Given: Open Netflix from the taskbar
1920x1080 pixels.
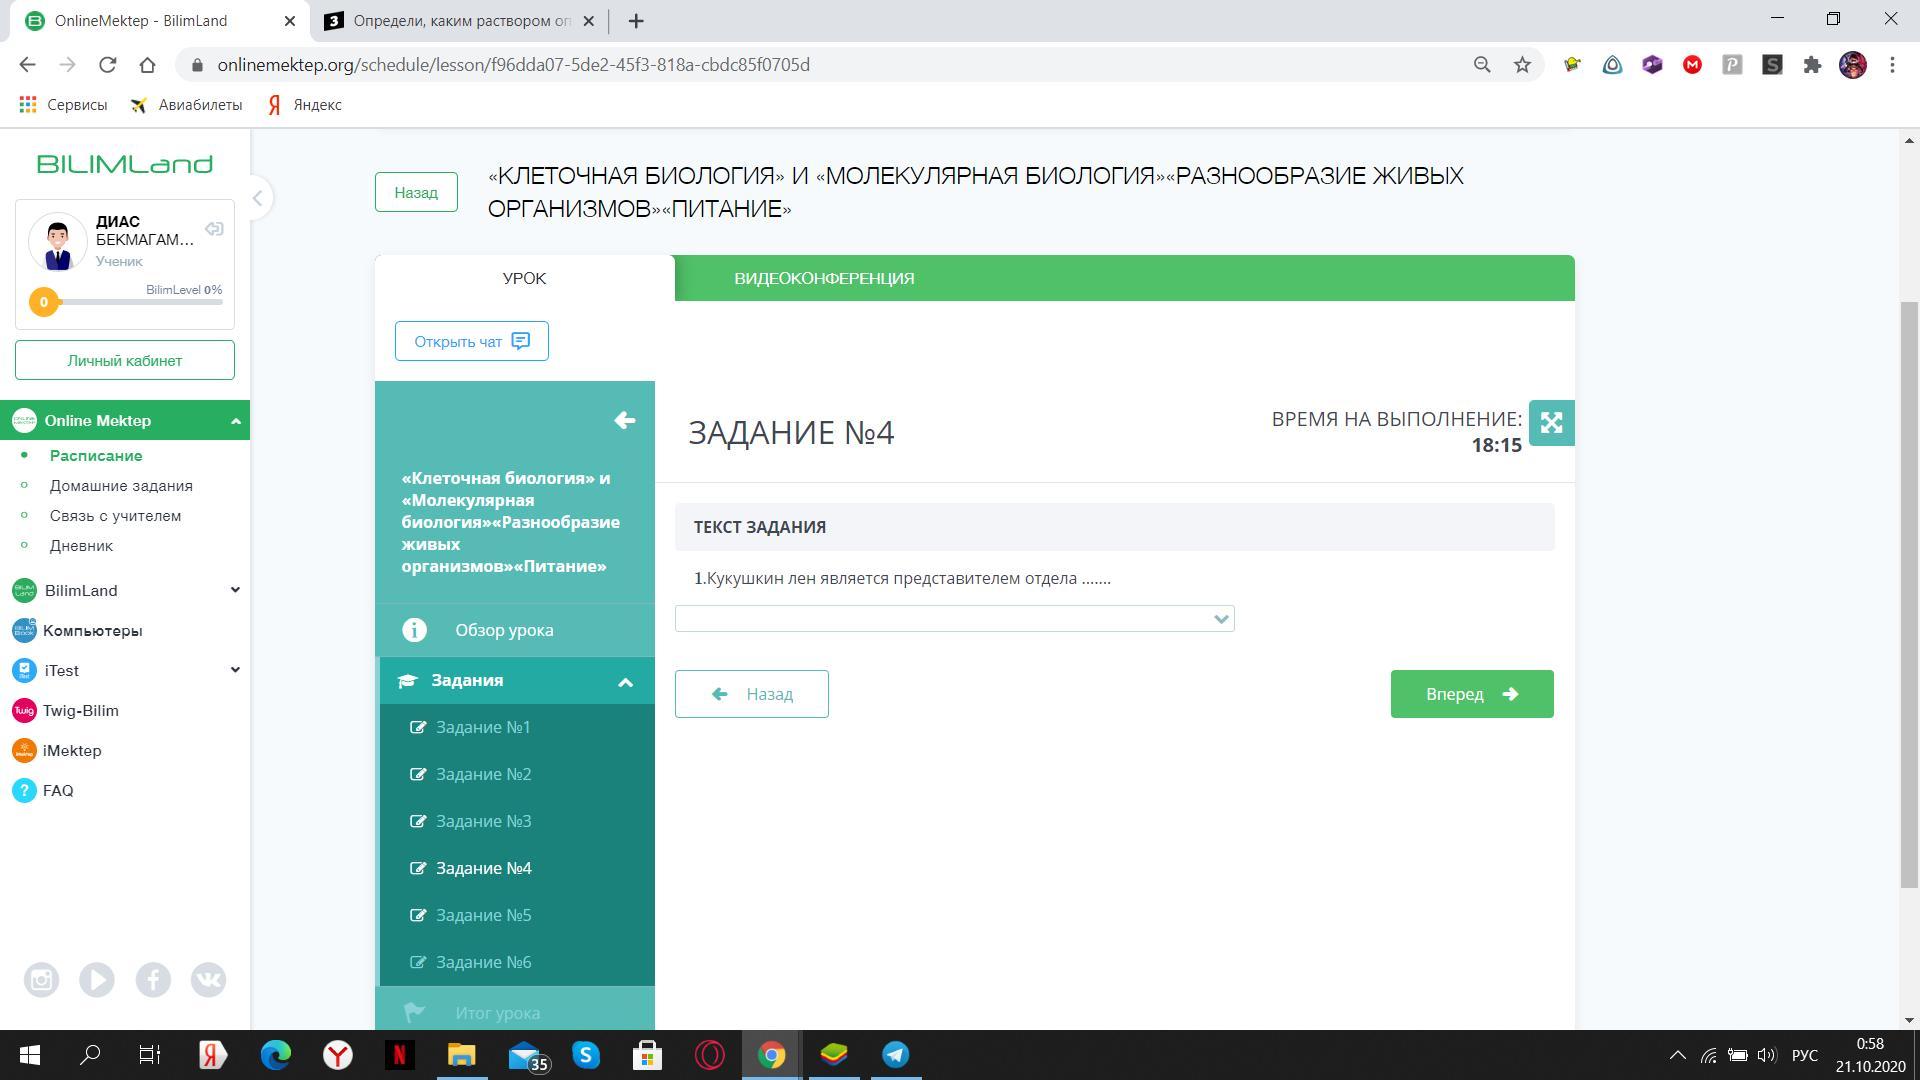Looking at the screenshot, I should click(x=399, y=1055).
